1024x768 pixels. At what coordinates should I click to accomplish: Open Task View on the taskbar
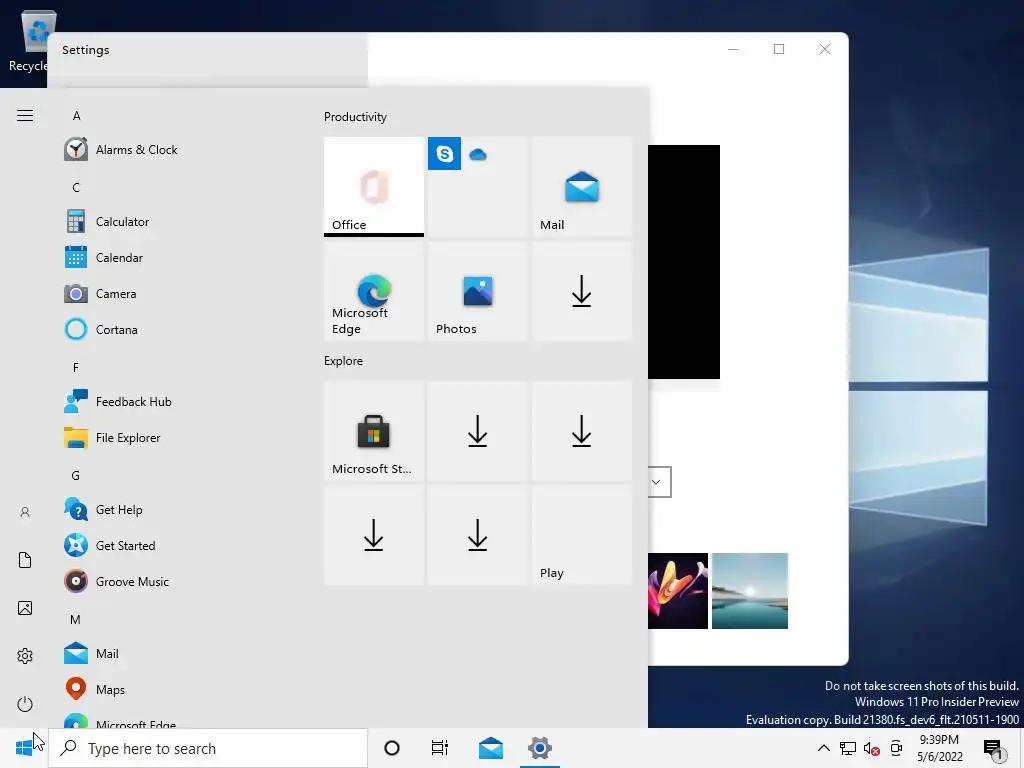[440, 748]
